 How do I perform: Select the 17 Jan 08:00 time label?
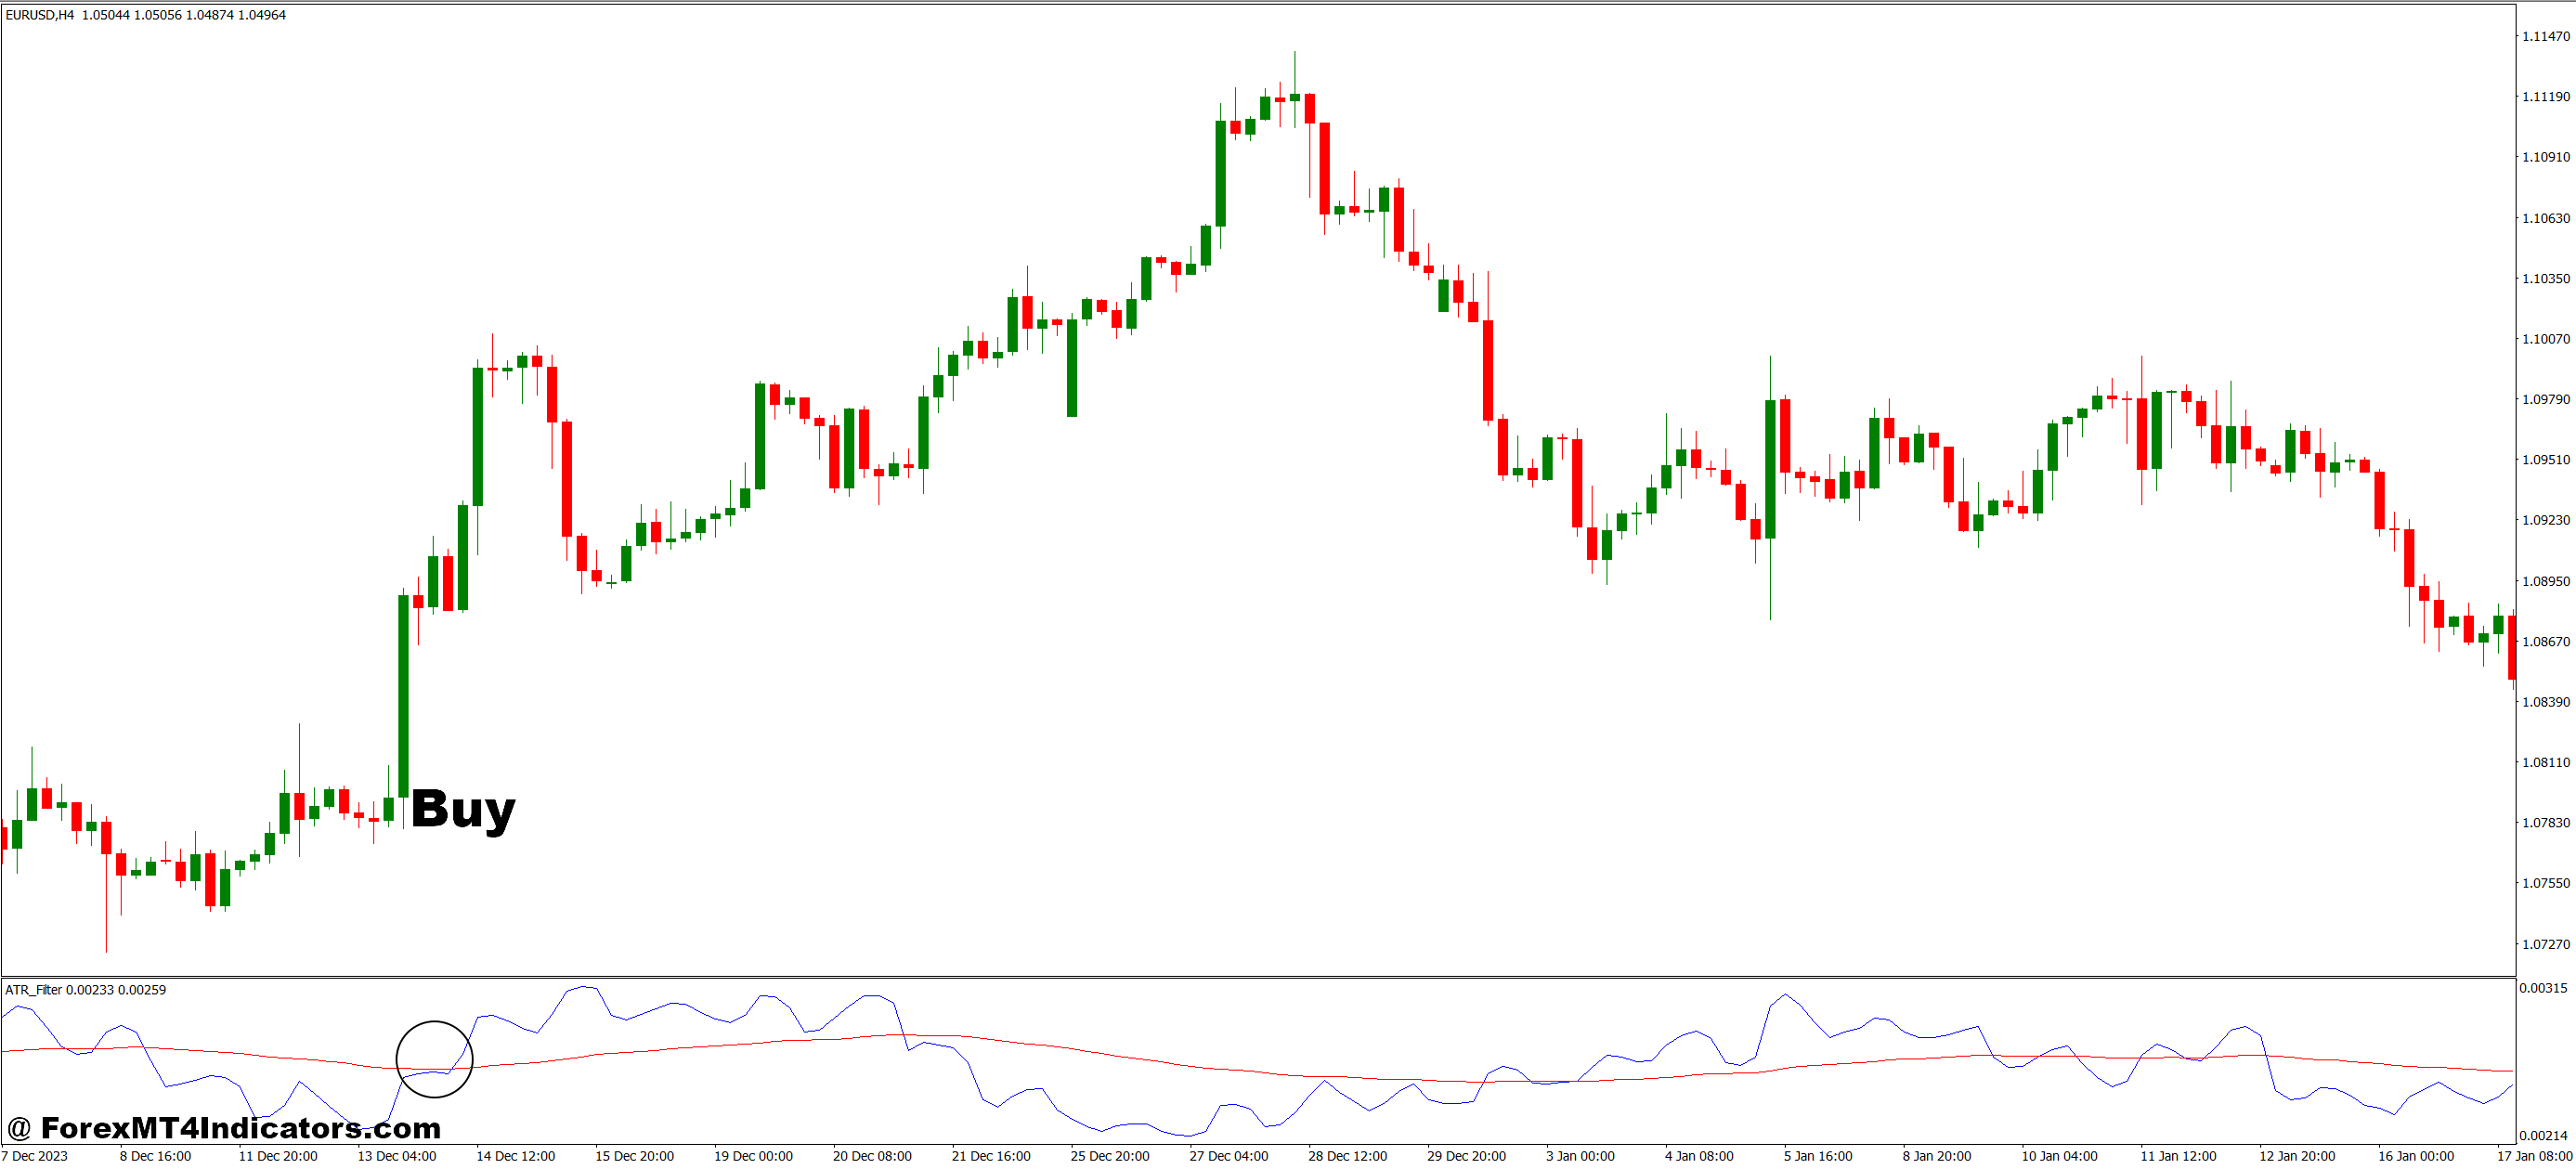point(2534,1156)
